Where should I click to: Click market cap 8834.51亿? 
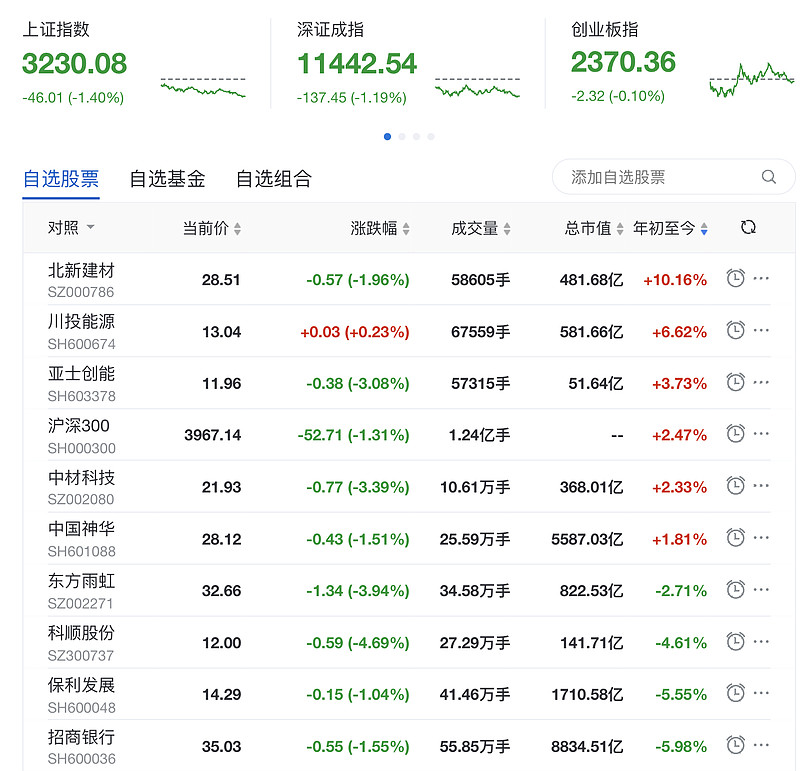587,747
